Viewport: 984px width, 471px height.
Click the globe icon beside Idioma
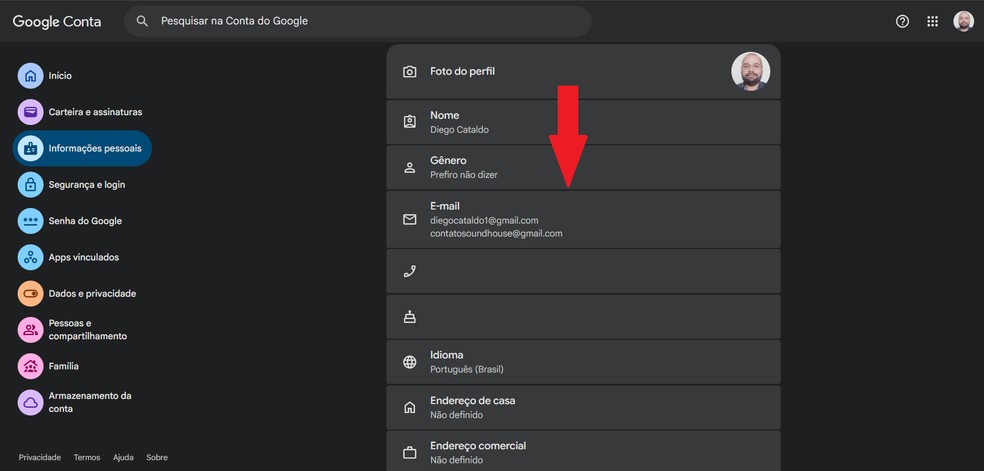coord(410,362)
